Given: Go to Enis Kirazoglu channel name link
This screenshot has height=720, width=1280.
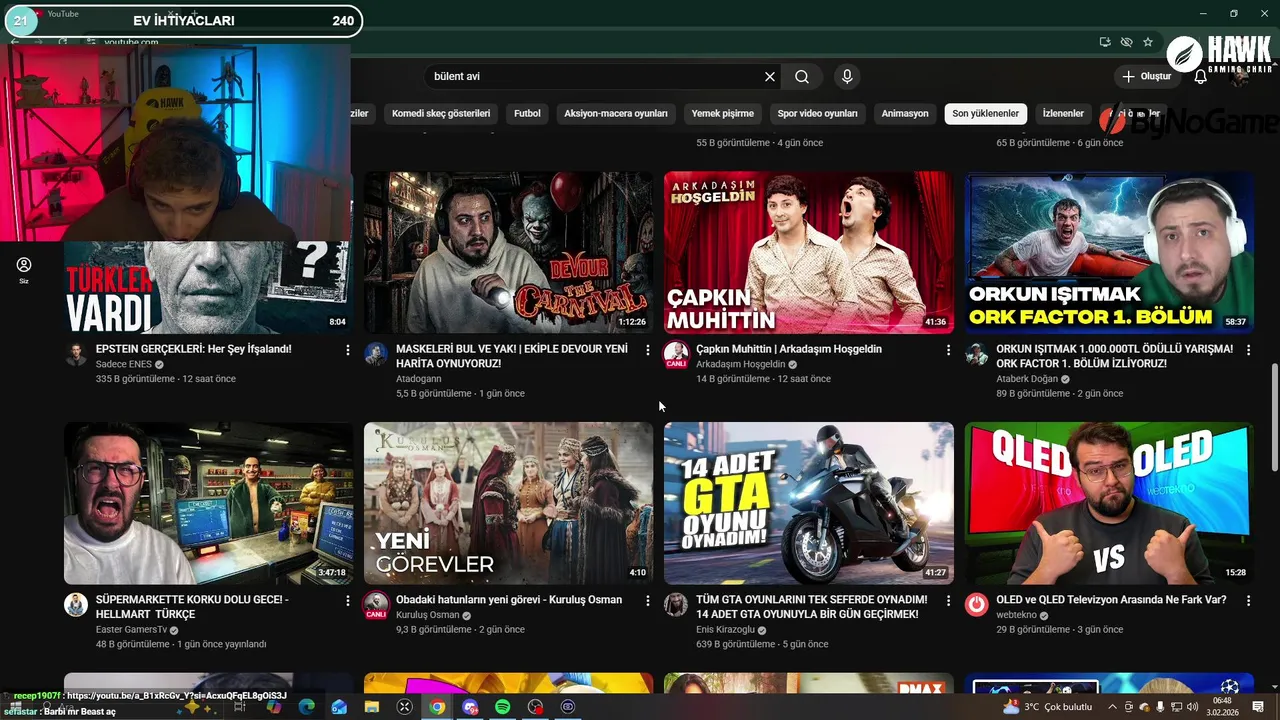Looking at the screenshot, I should point(725,630).
